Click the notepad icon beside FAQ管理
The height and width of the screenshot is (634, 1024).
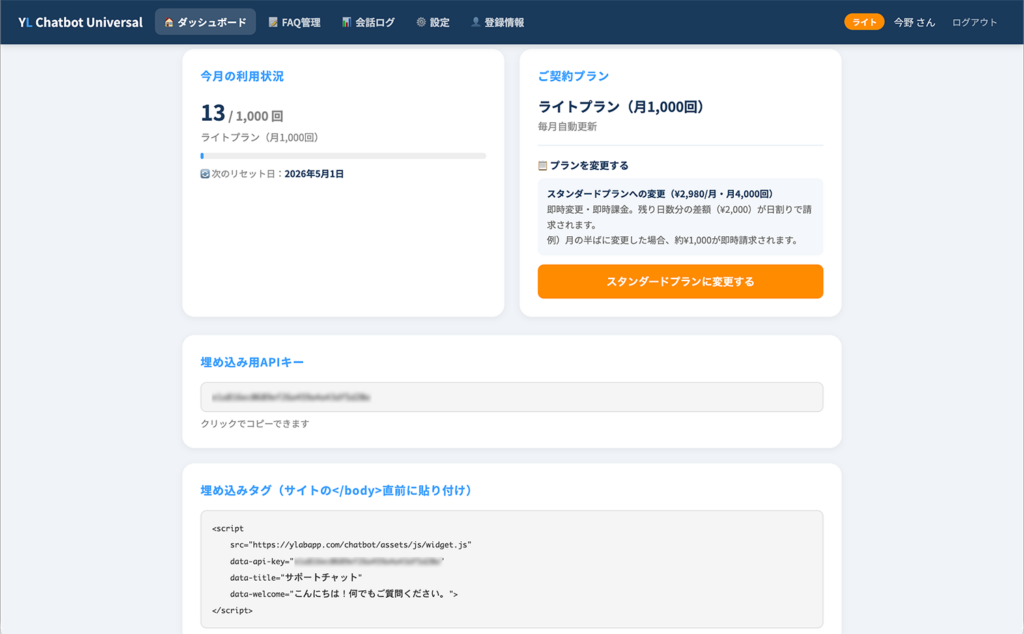click(x=273, y=22)
